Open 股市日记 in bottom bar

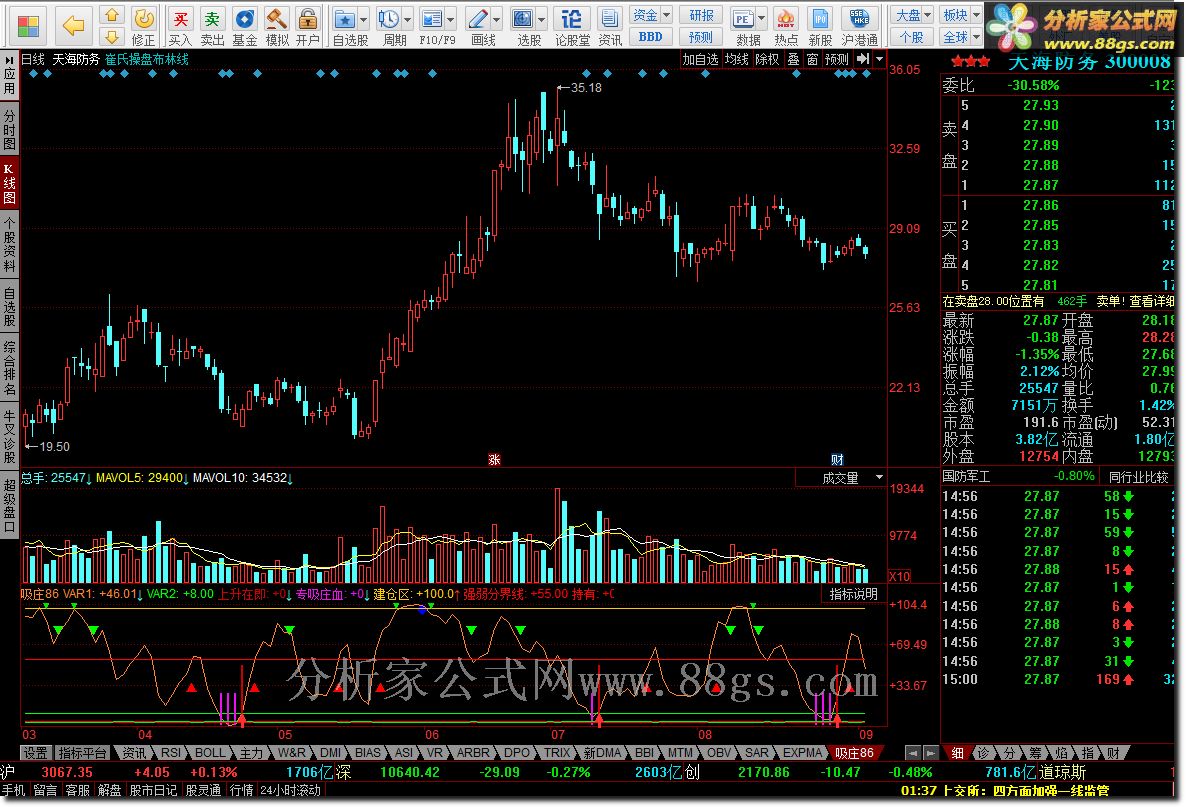click(x=153, y=790)
